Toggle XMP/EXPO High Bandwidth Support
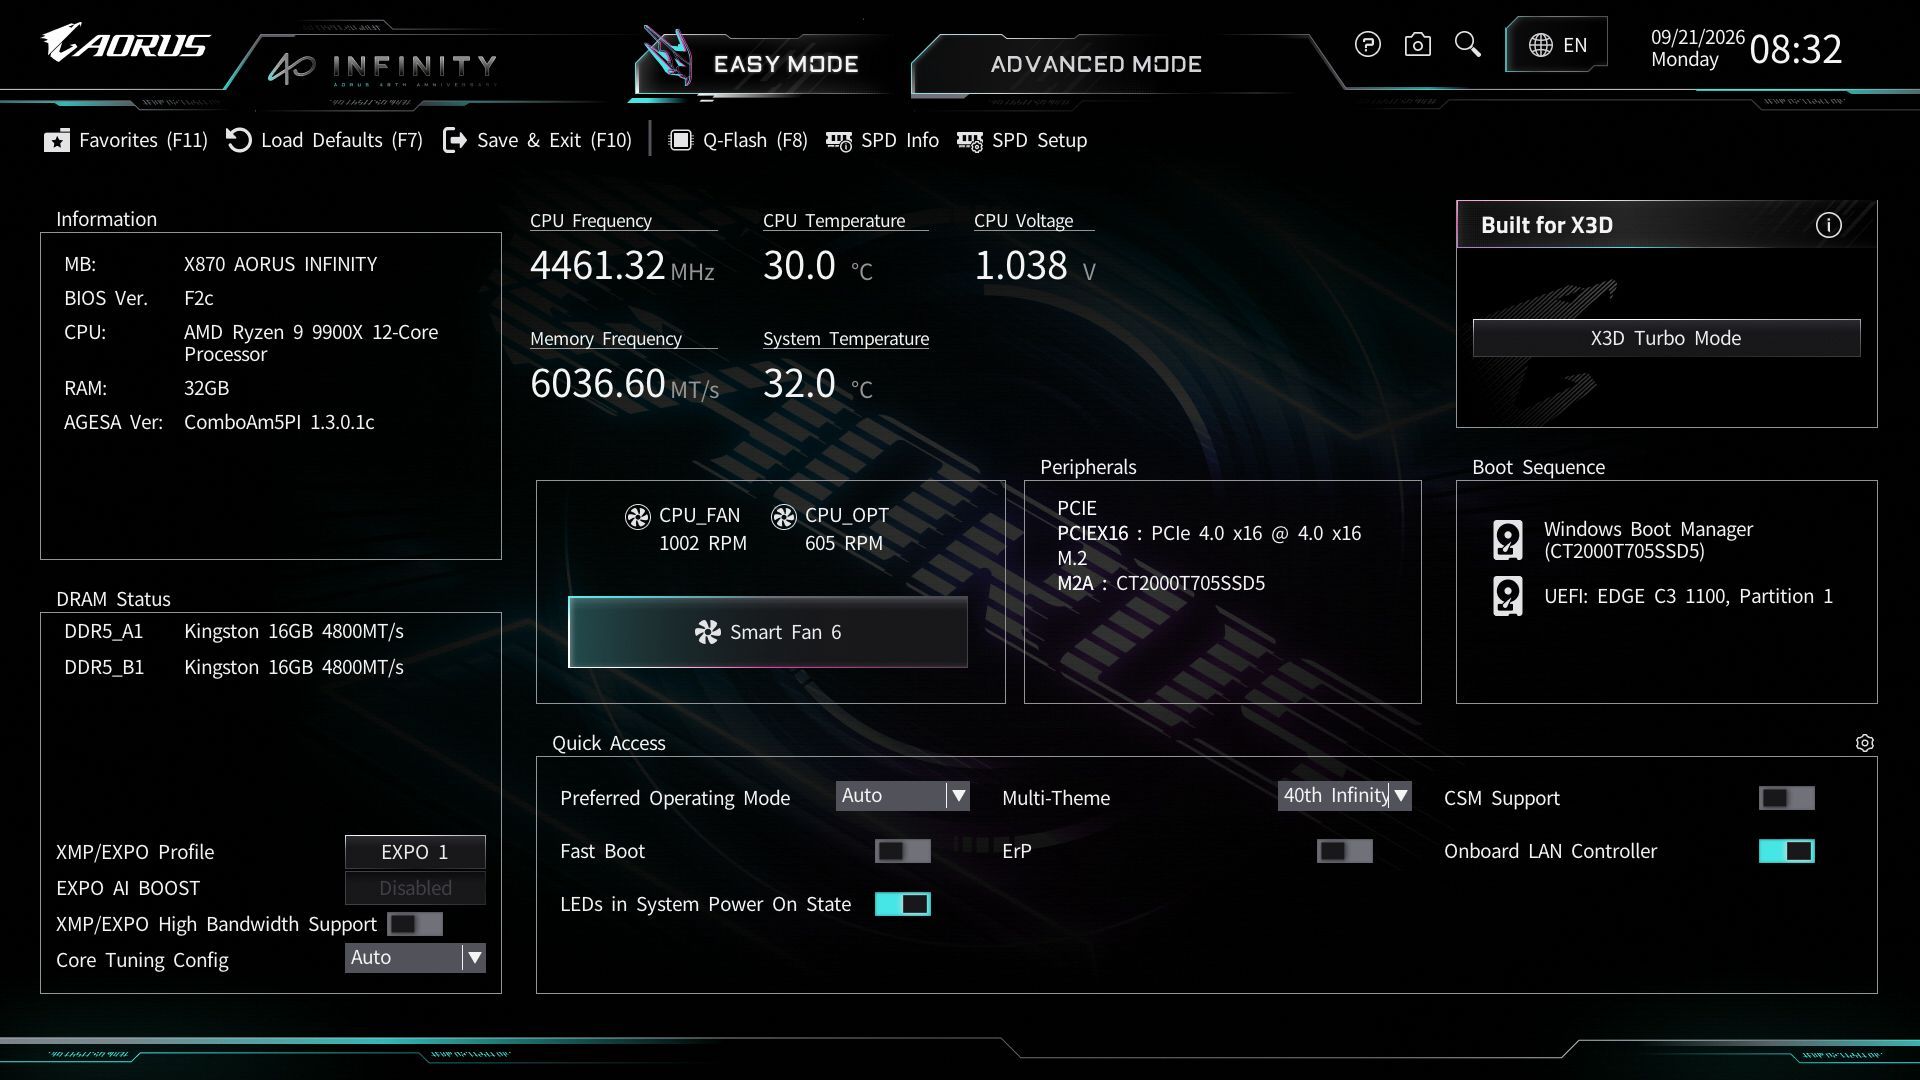 click(415, 924)
